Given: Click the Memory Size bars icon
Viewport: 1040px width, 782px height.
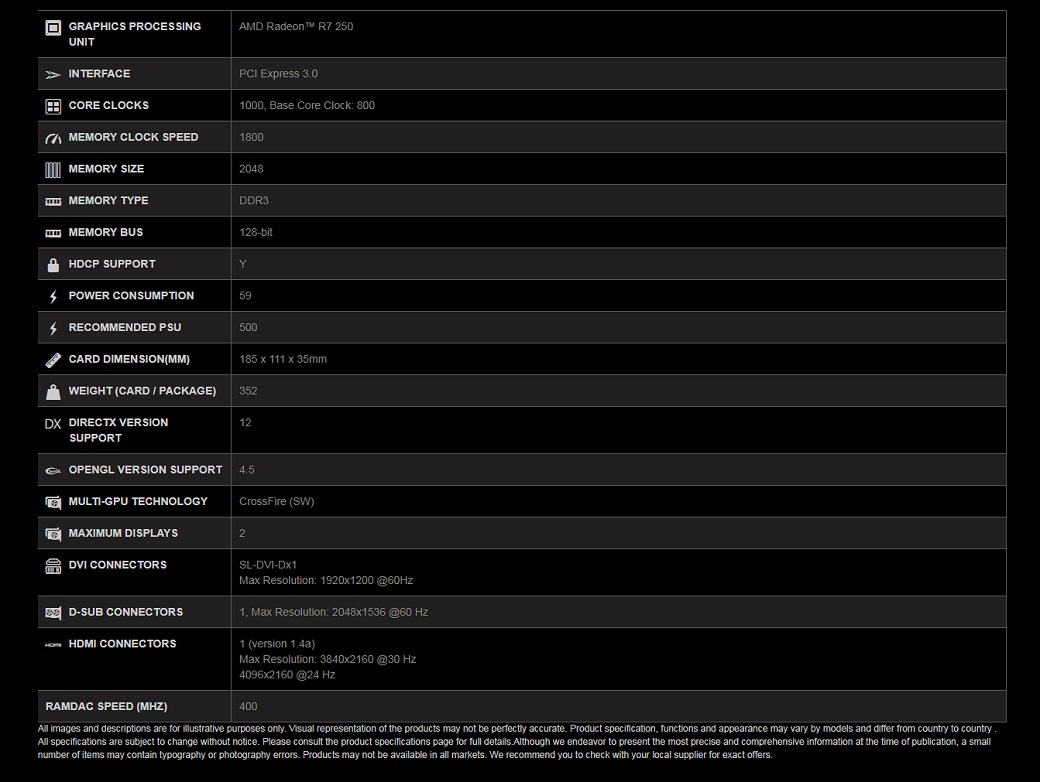Looking at the screenshot, I should click(53, 170).
